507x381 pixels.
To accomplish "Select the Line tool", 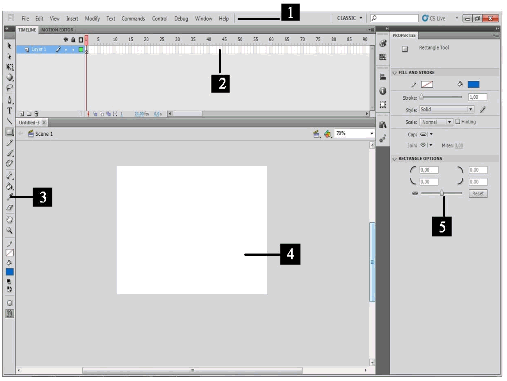I will (x=9, y=121).
